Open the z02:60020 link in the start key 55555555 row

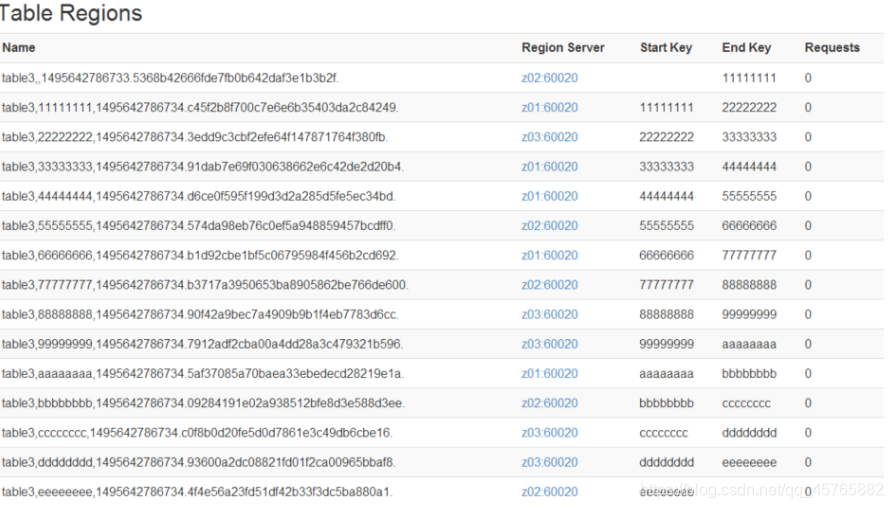point(550,226)
